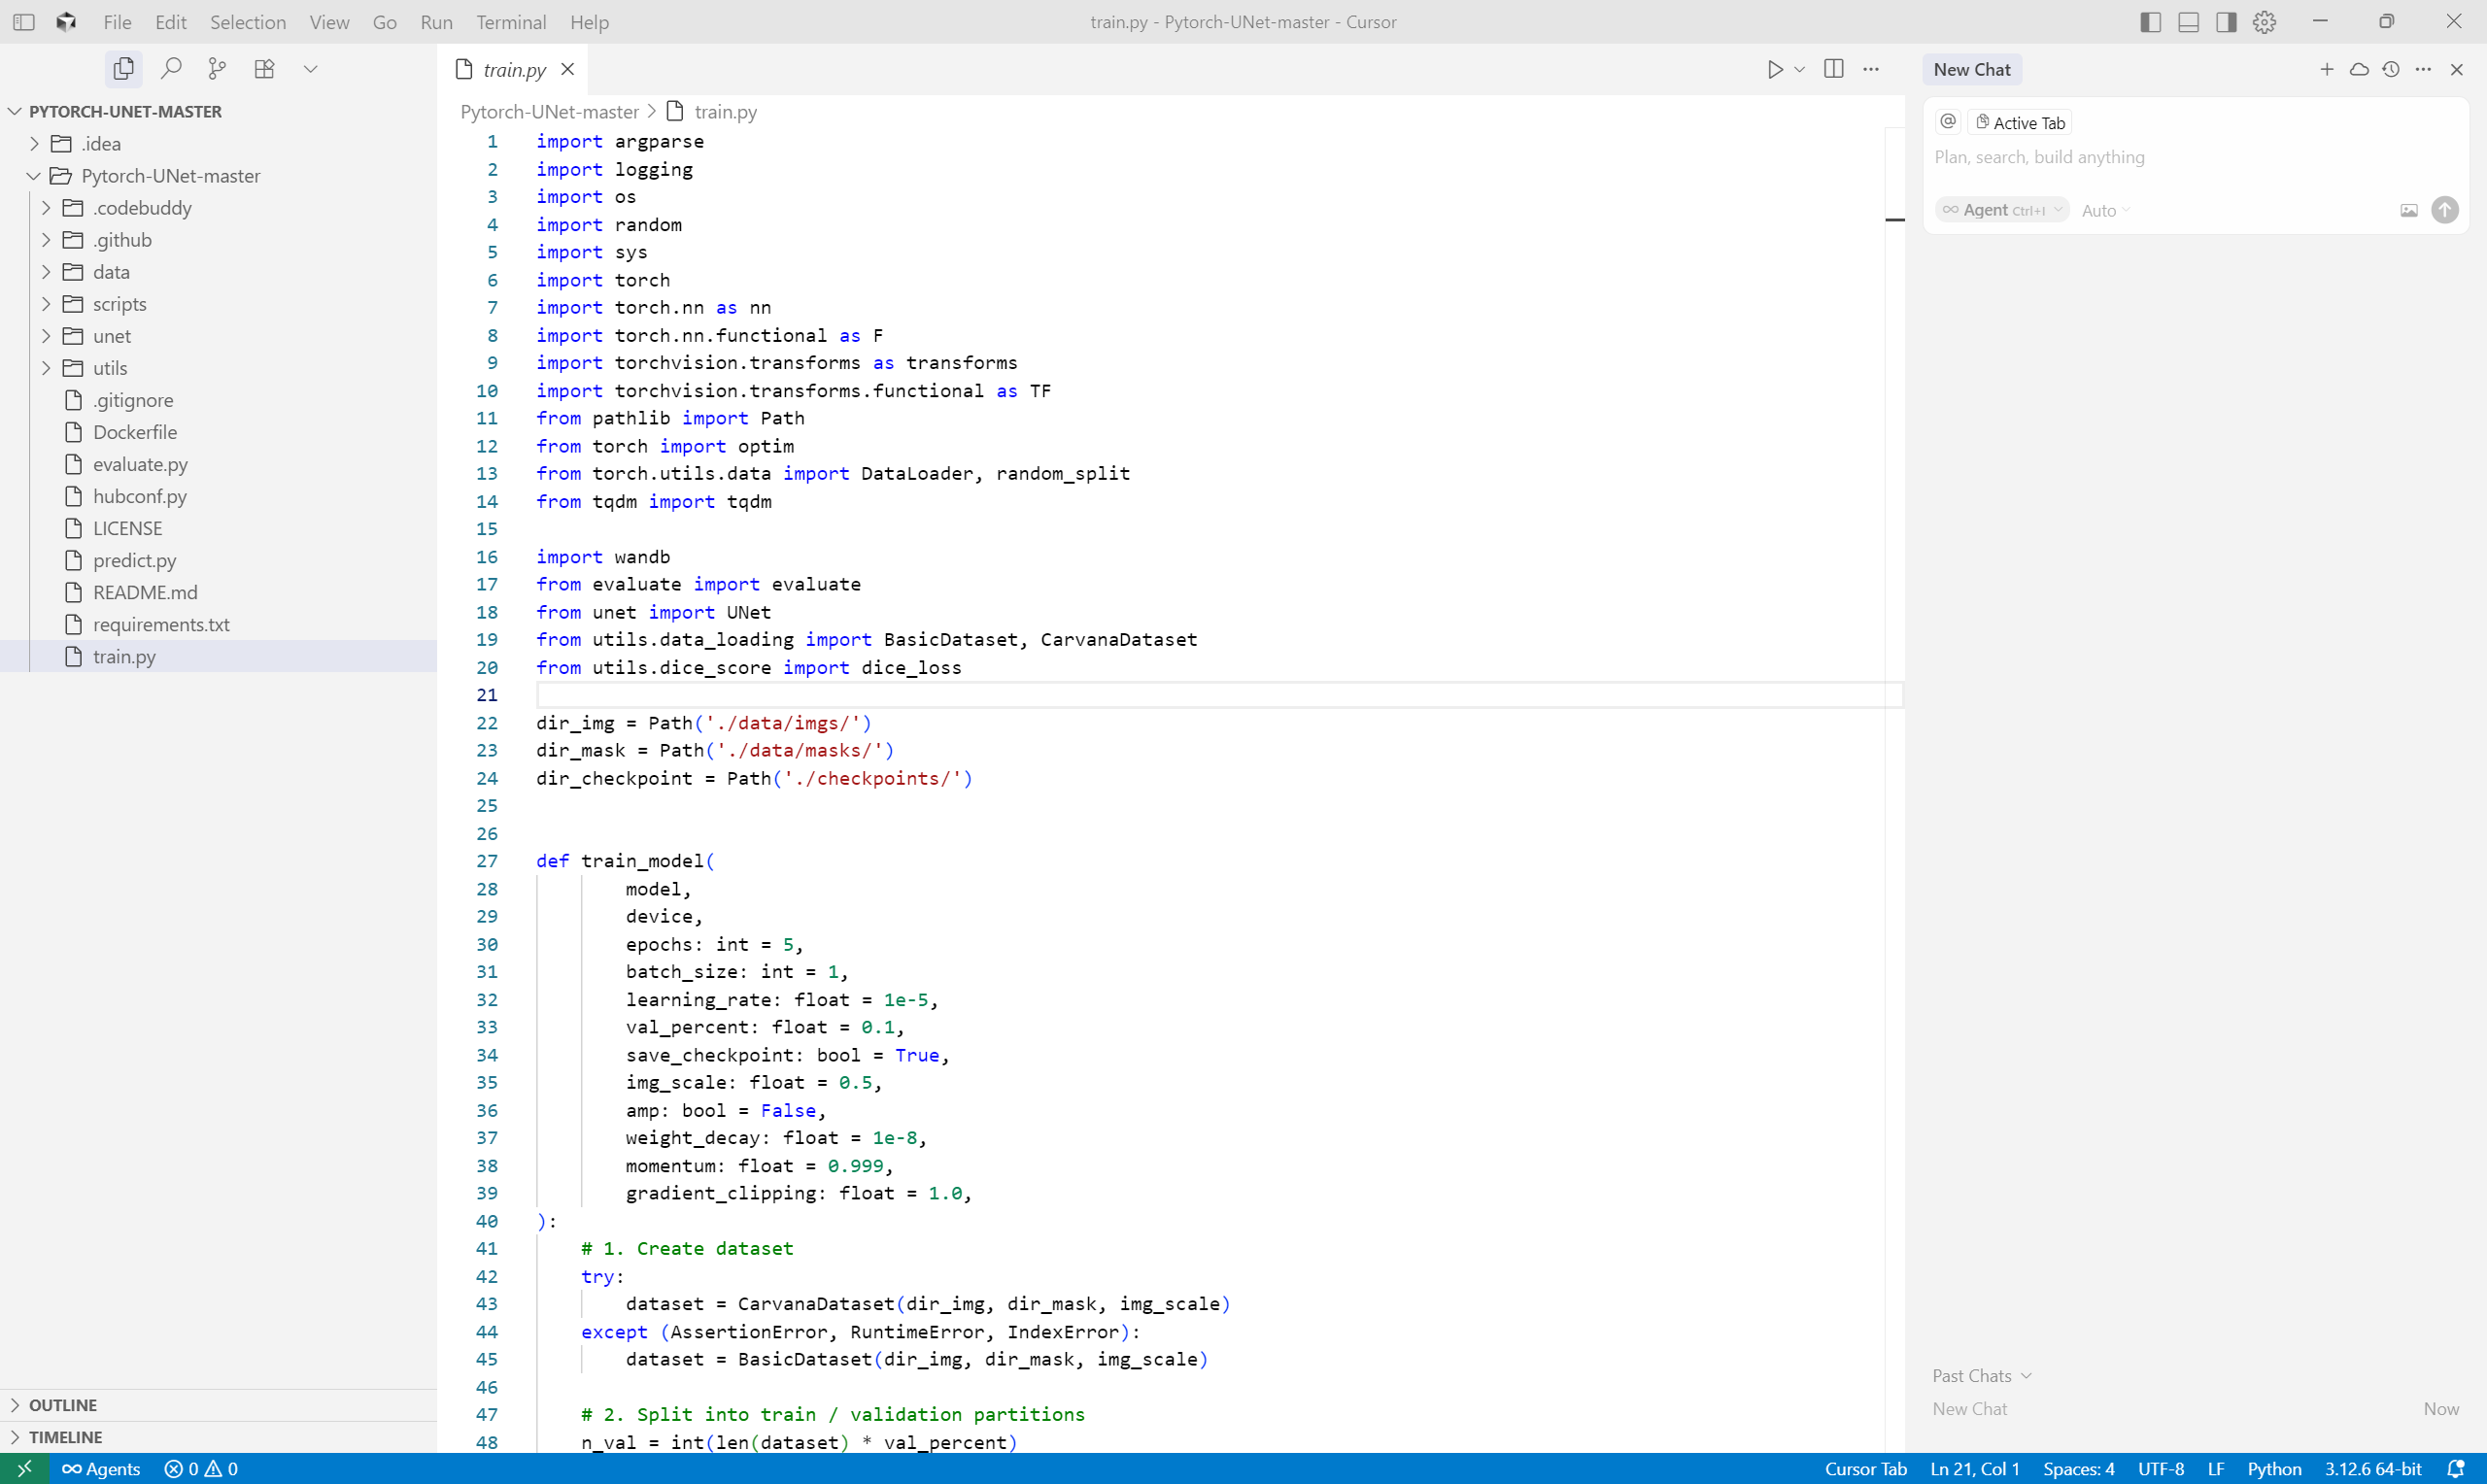Screen dimensions: 2487x1484
Task: Toggle the AI pane layout button
Action: click(x=2226, y=22)
